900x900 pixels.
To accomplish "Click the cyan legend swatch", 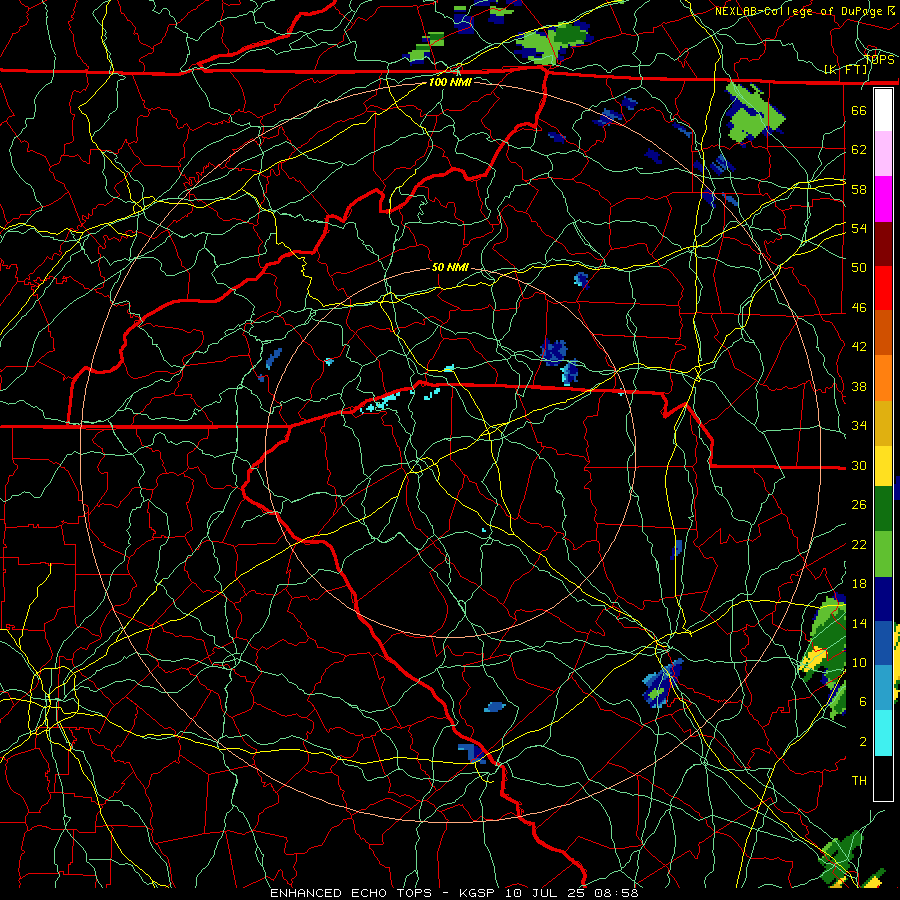I will [883, 733].
